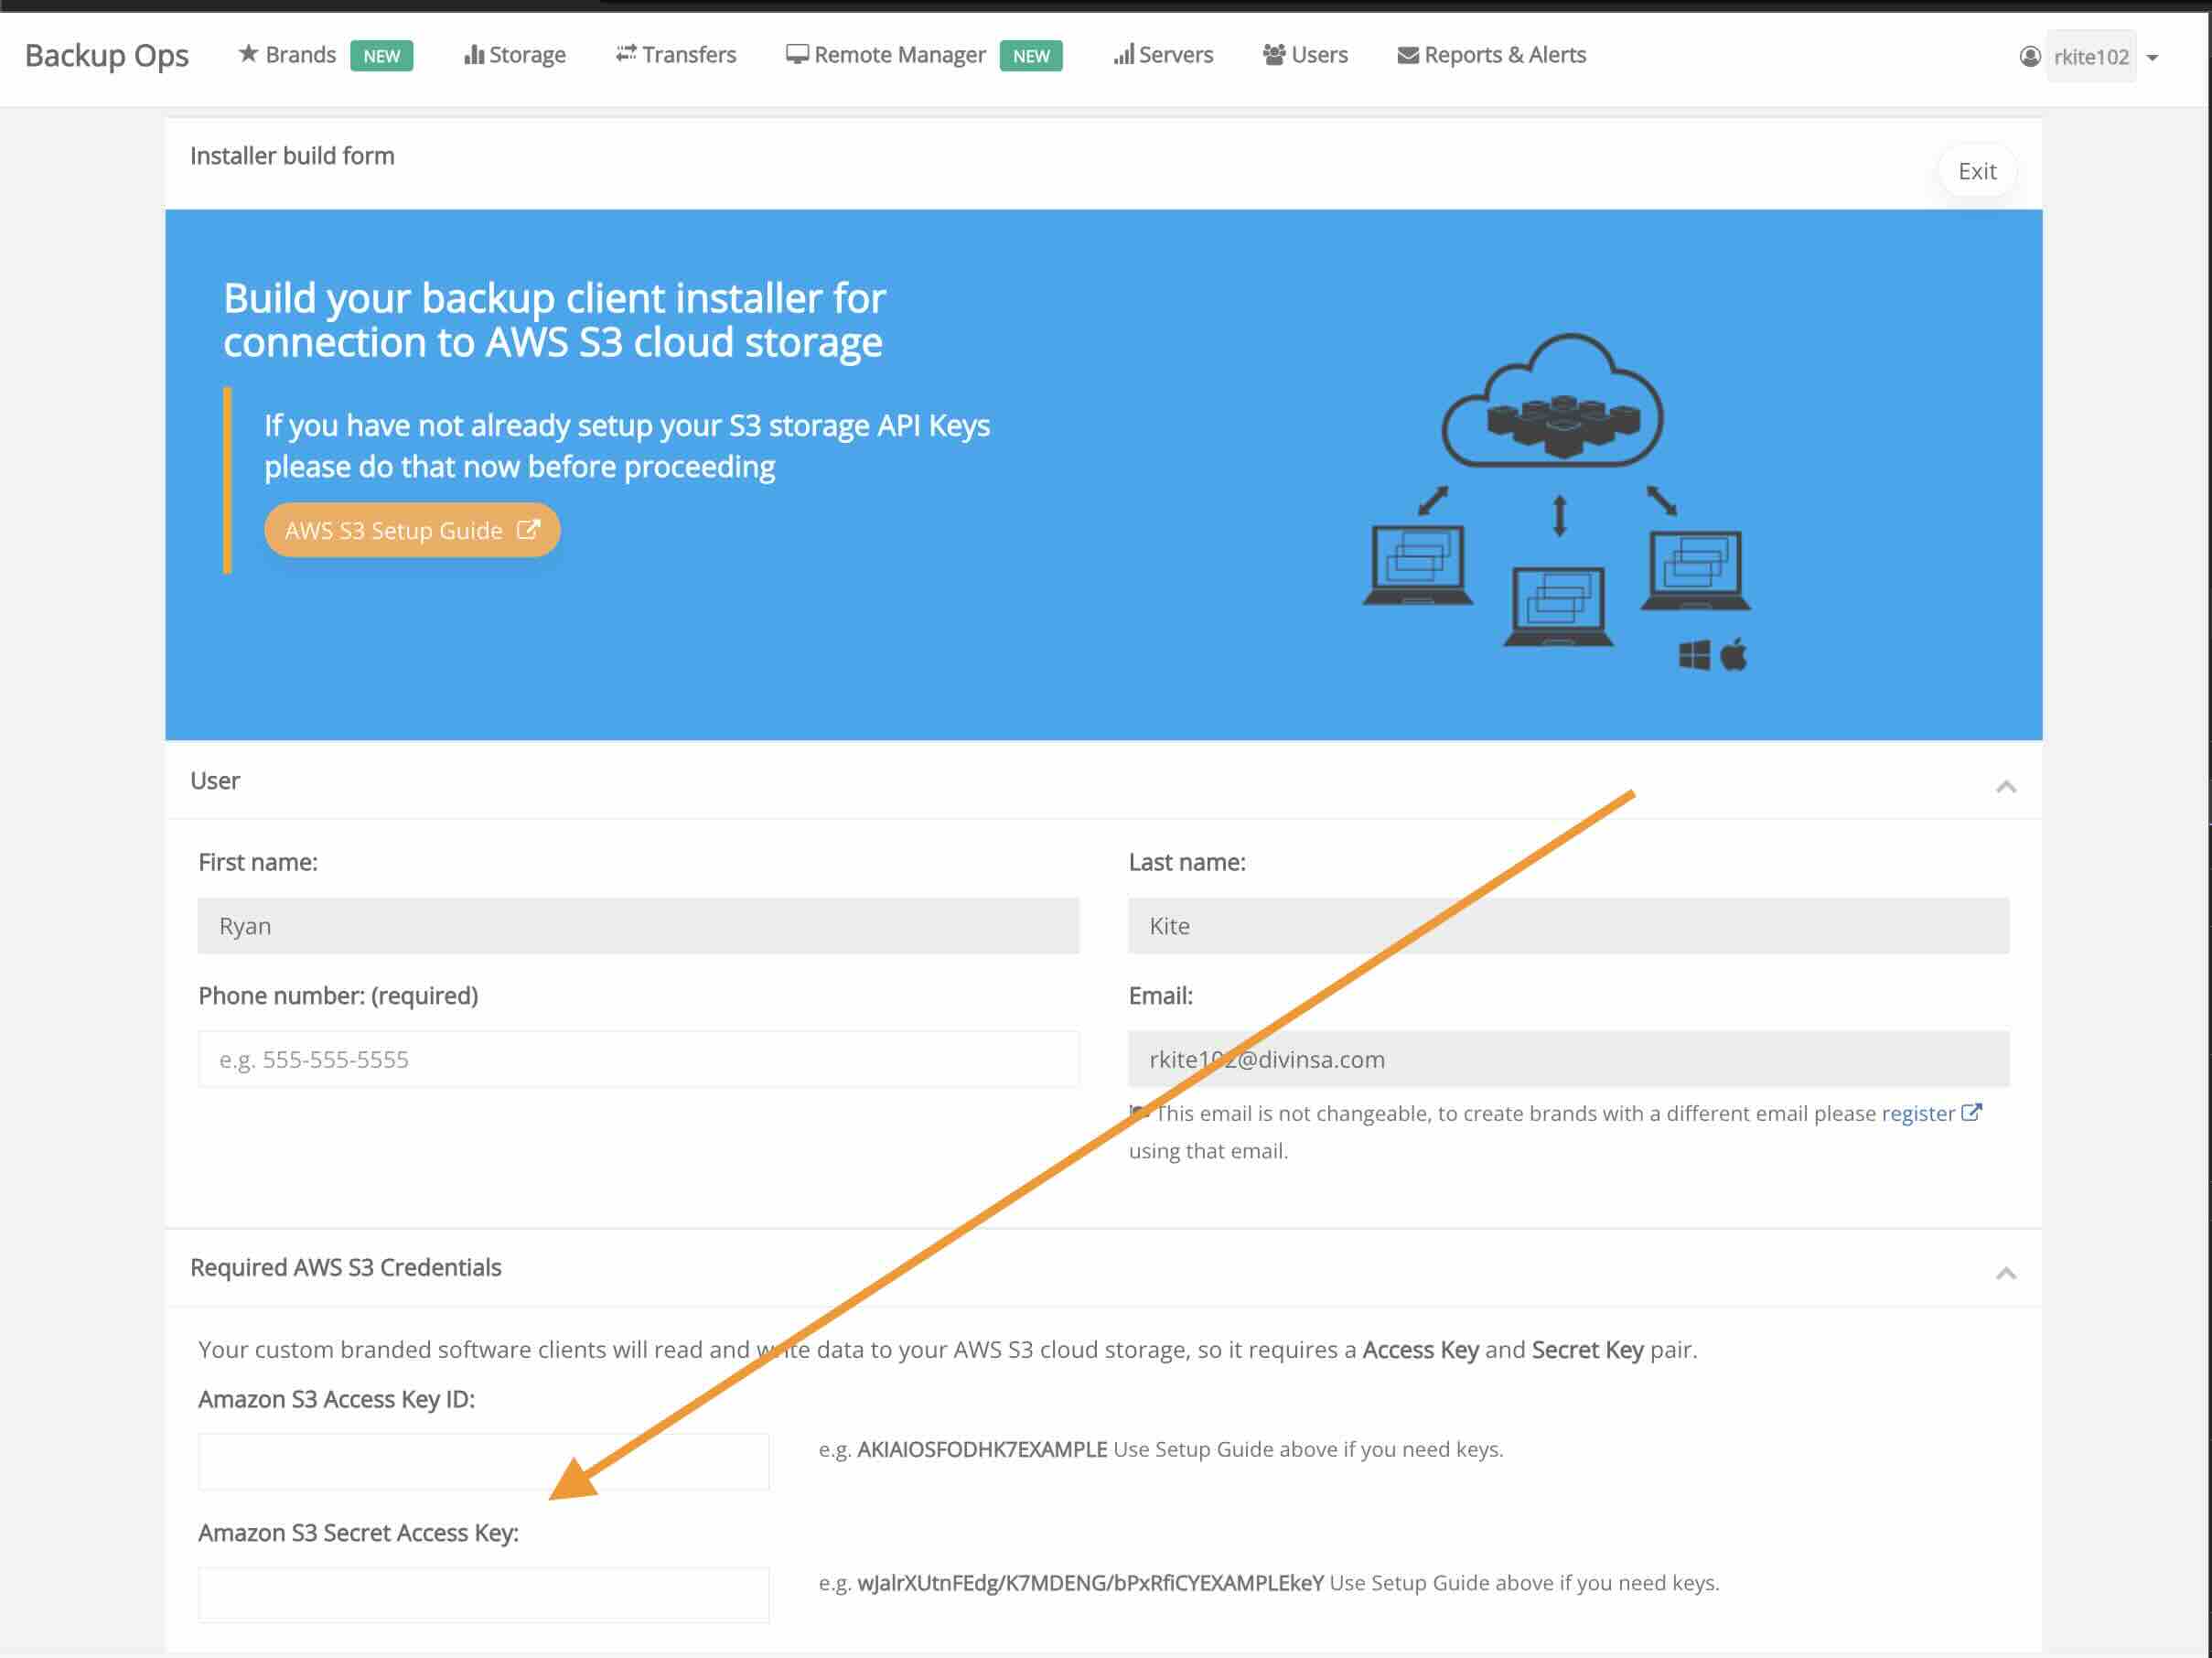Screen dimensions: 2212x1658
Task: Click the Email field with rkite102@divinsa.com
Action: click(x=1568, y=1059)
